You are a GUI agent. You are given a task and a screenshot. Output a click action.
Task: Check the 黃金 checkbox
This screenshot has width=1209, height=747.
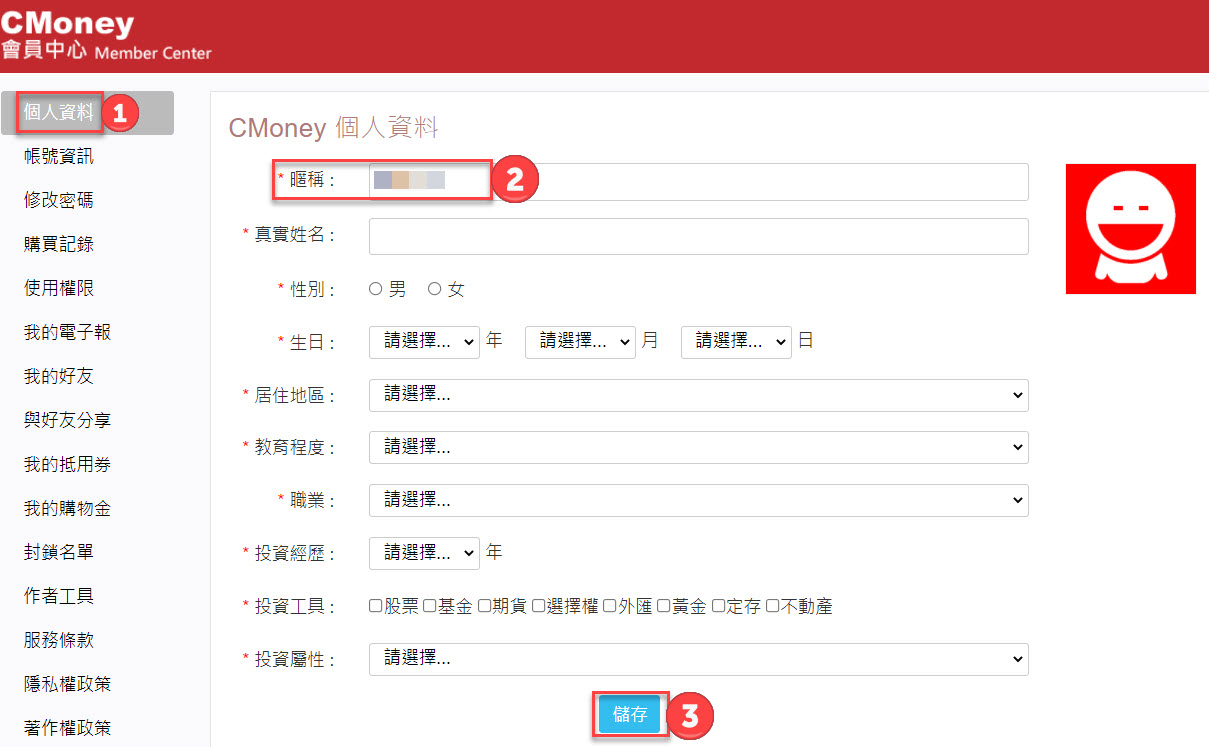point(664,606)
